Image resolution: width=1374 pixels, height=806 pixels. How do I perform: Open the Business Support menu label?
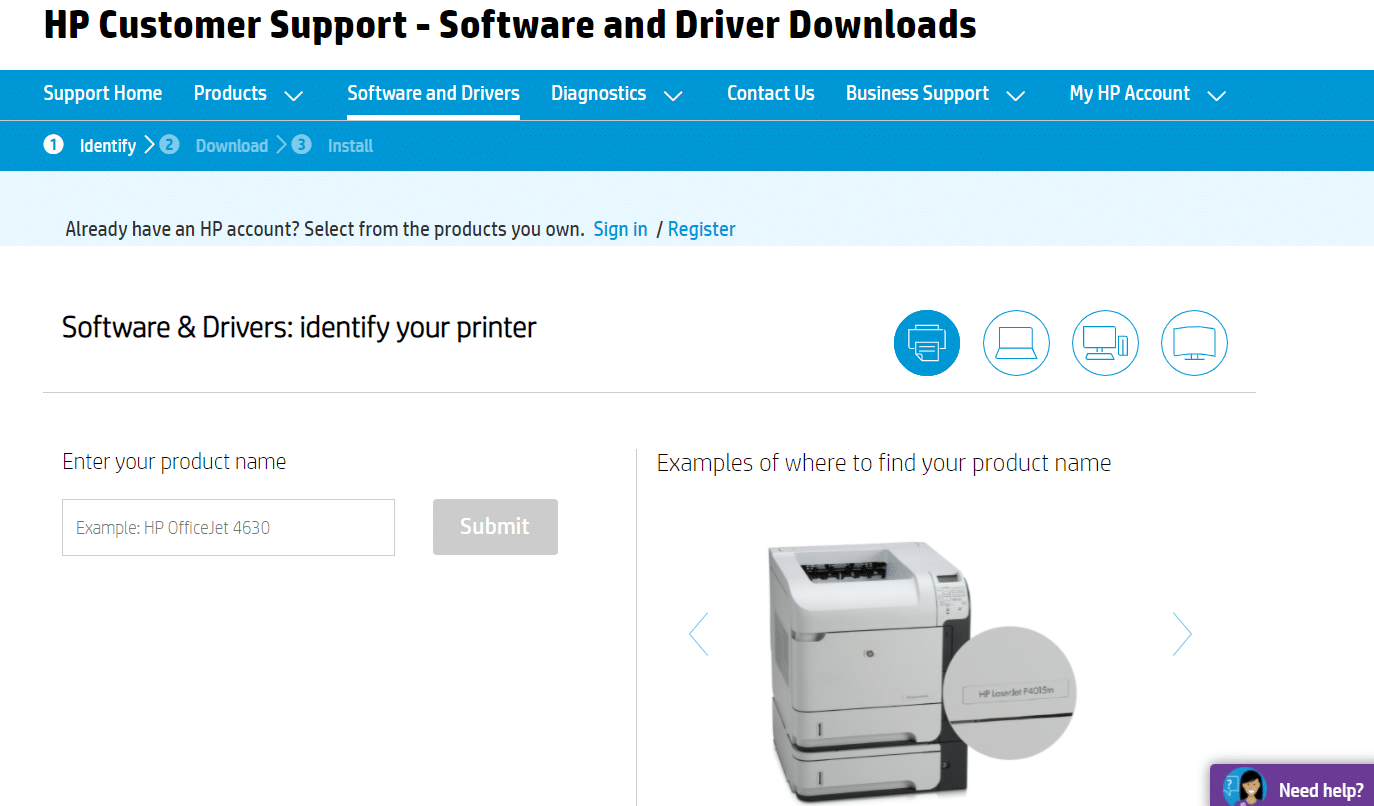click(x=917, y=93)
